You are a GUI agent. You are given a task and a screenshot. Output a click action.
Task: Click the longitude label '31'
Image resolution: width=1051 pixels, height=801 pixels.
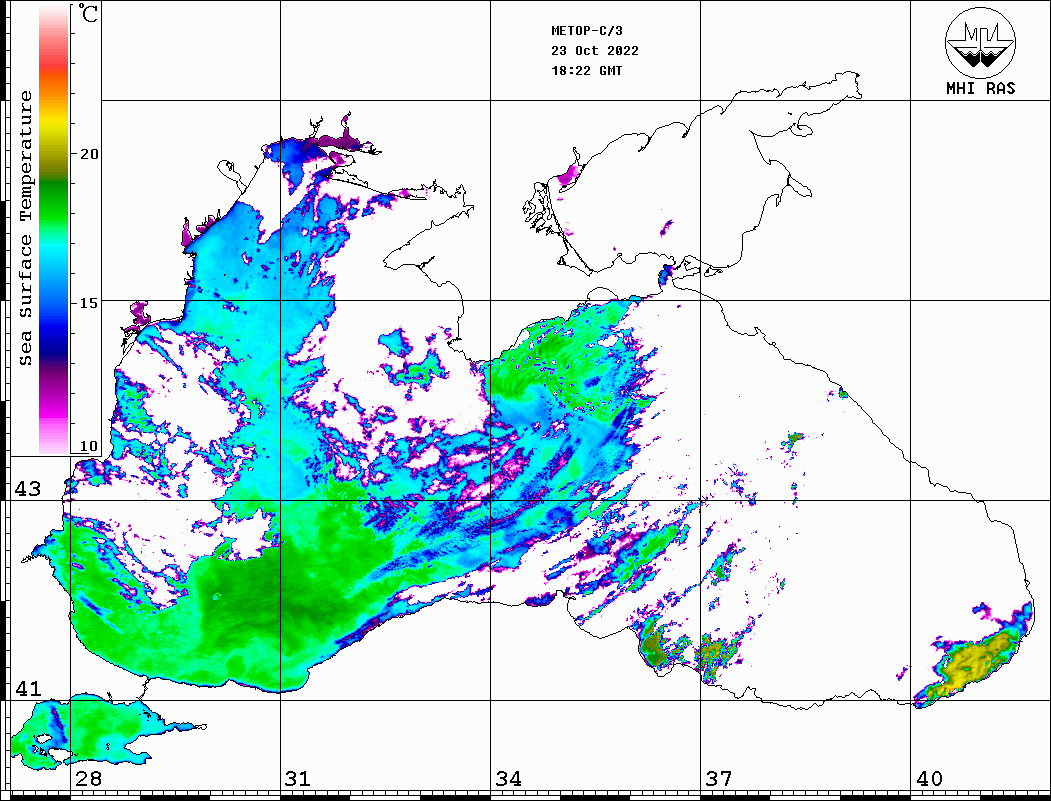(x=298, y=779)
